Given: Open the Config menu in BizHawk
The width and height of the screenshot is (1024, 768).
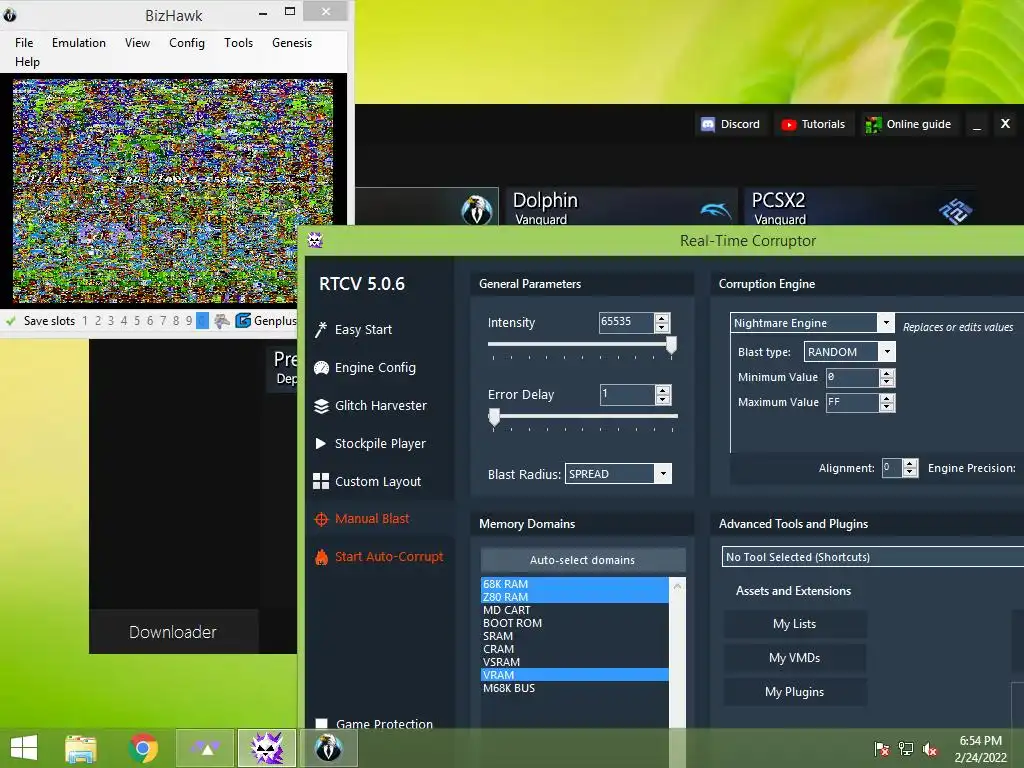Looking at the screenshot, I should [x=187, y=43].
